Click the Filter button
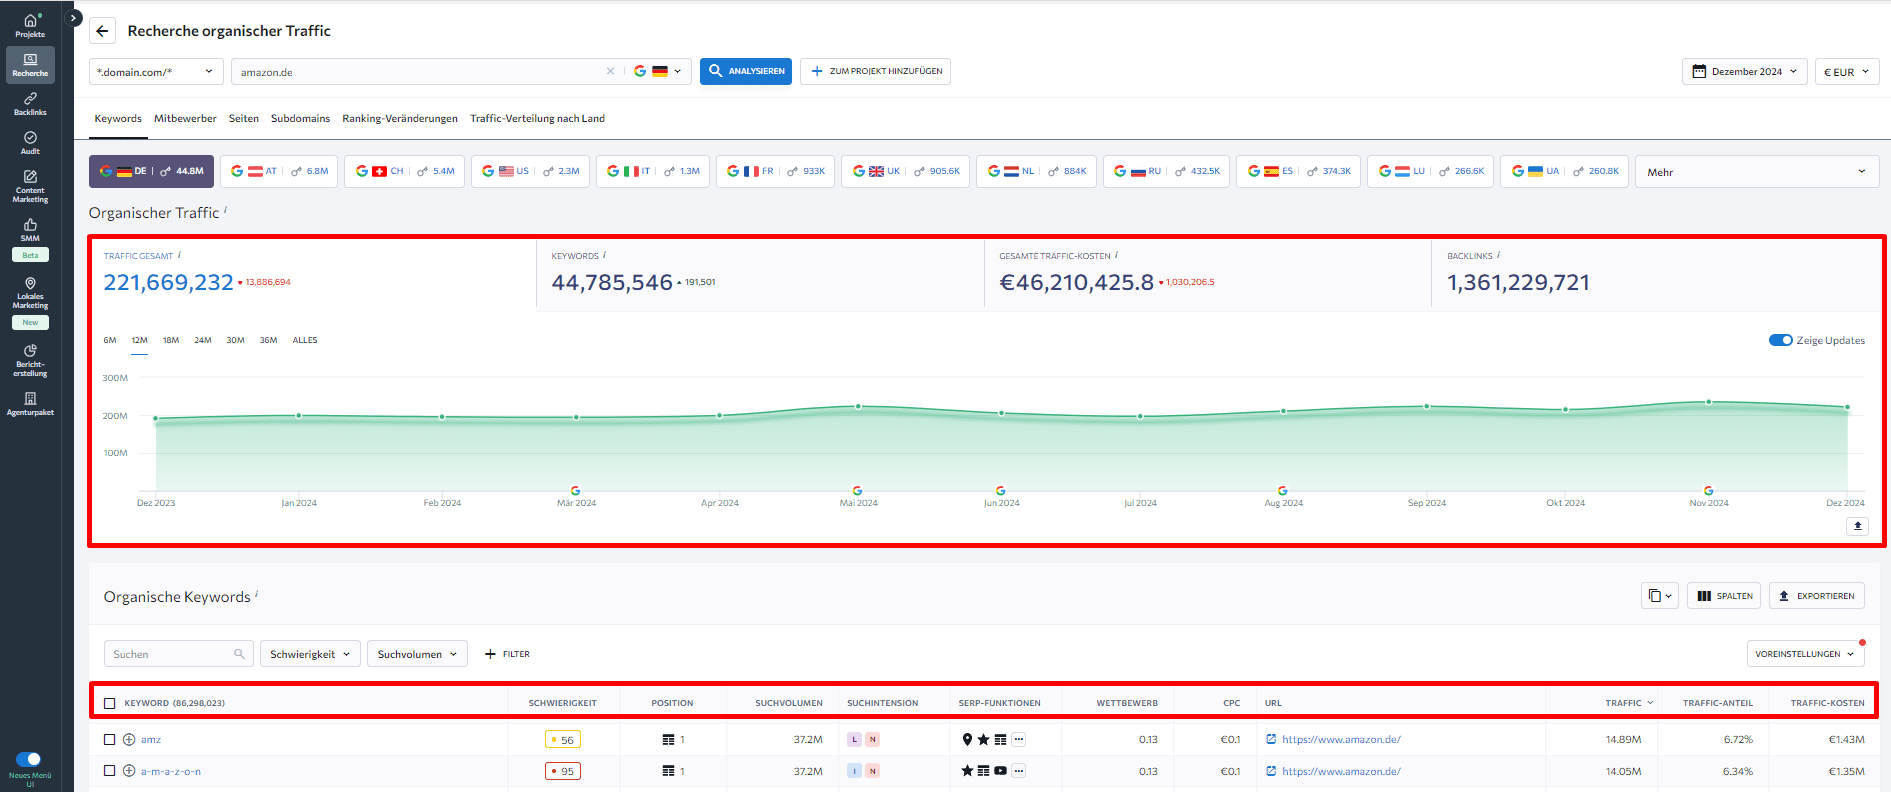This screenshot has width=1891, height=792. 507,654
